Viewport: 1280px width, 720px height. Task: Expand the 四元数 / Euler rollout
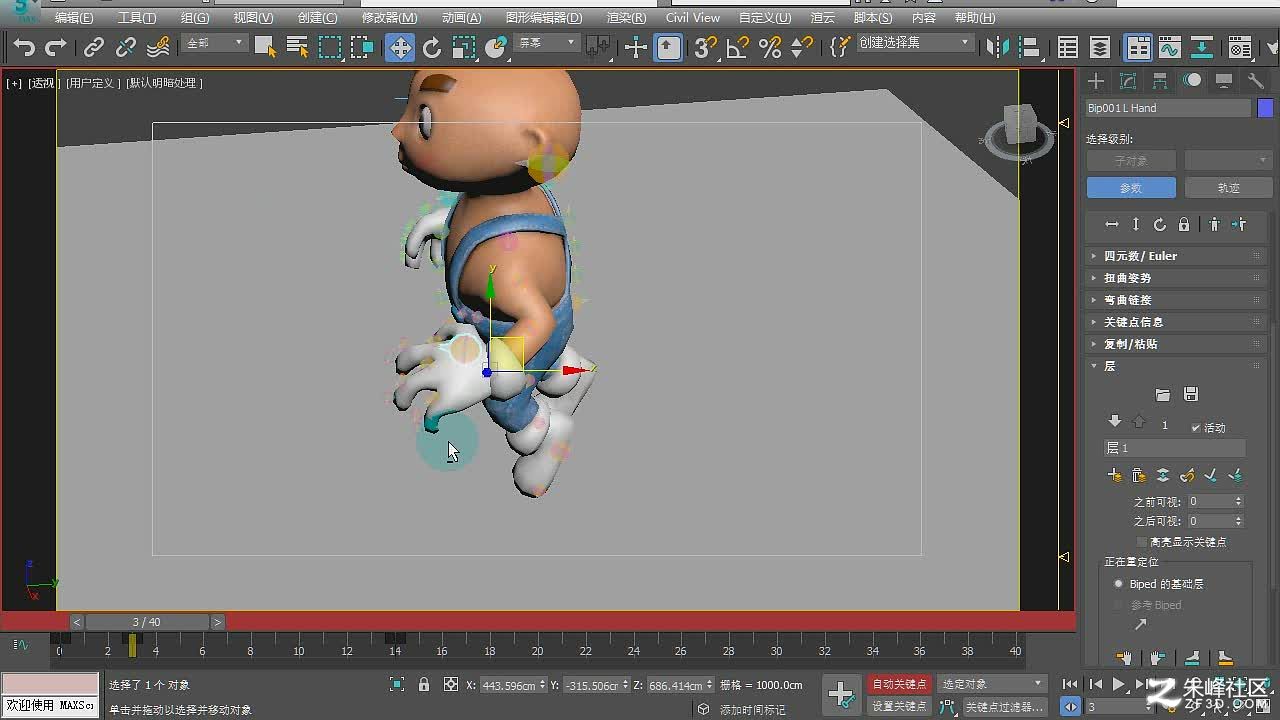[x=1176, y=256]
